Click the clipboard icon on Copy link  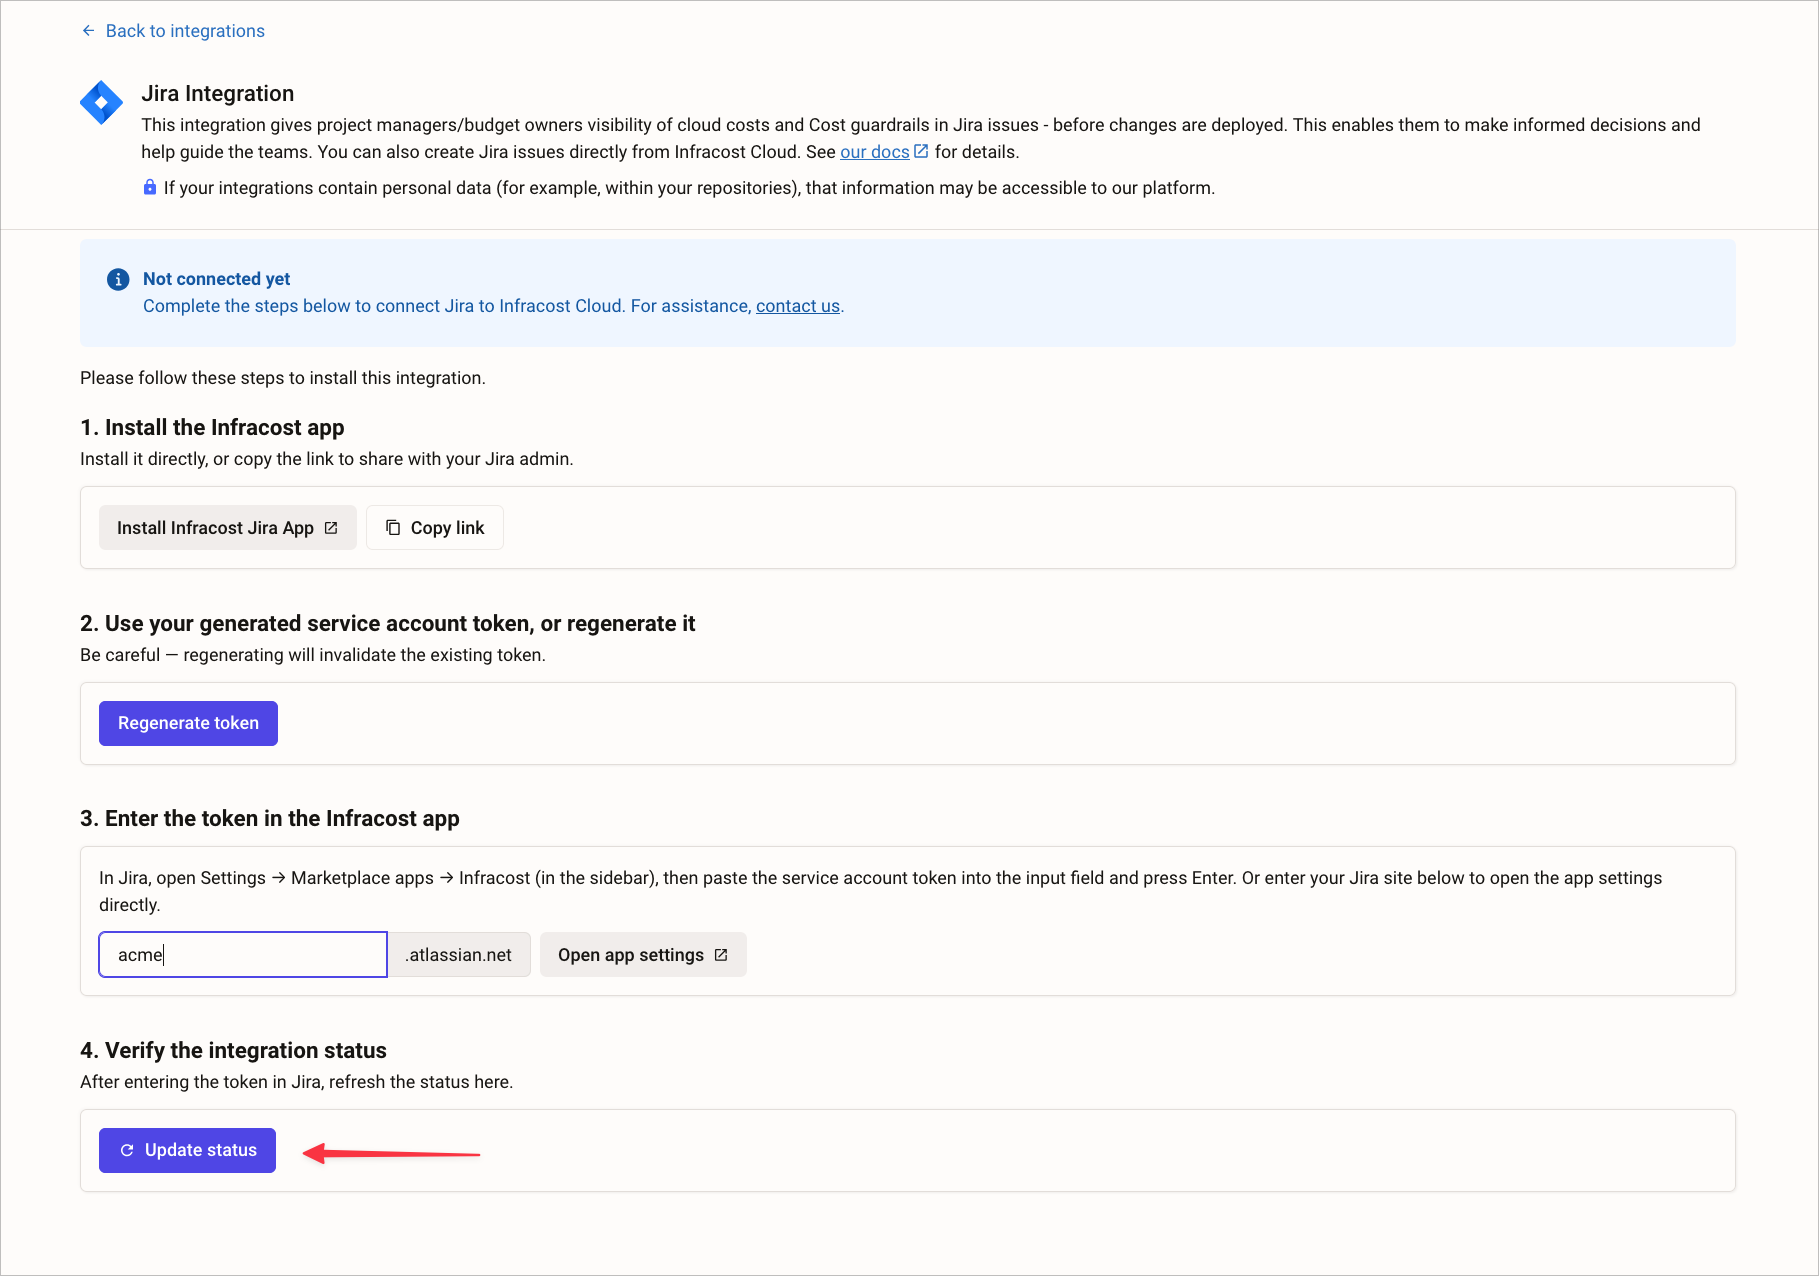pyautogui.click(x=393, y=528)
